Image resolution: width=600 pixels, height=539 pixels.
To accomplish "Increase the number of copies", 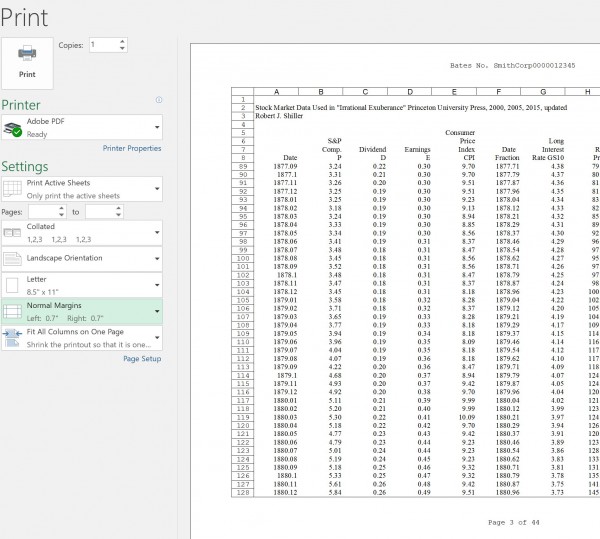I will (123, 41).
